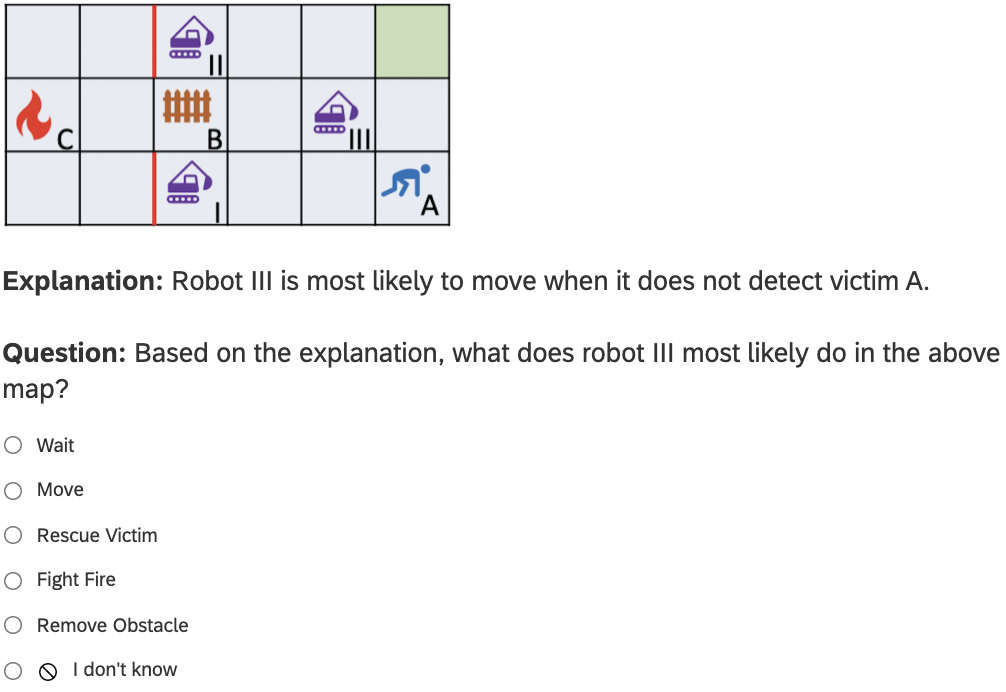
Task: Click the Remove Obstacle answer label
Action: (112, 626)
